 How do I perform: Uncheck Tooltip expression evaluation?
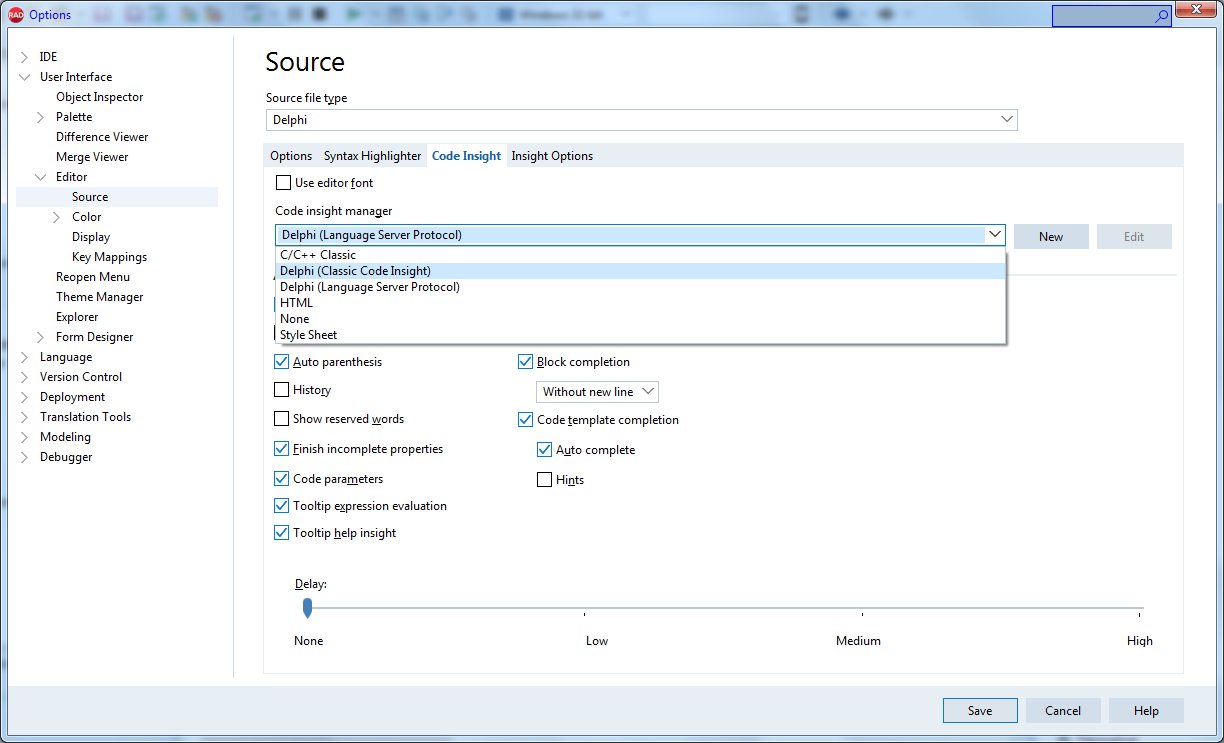click(x=282, y=506)
